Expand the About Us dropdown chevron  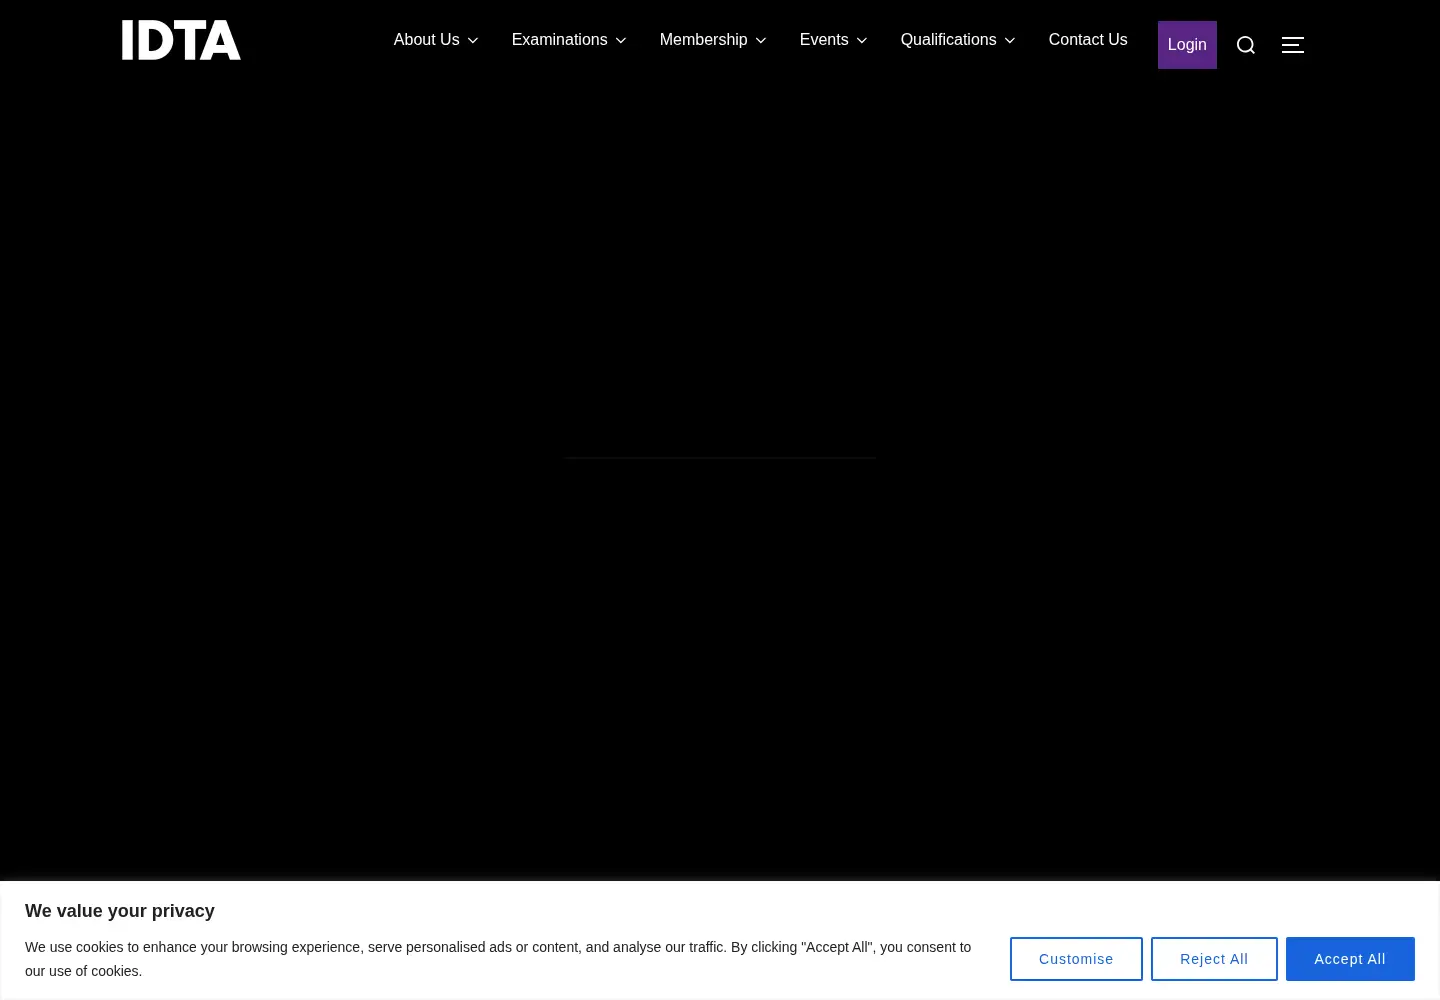473,41
